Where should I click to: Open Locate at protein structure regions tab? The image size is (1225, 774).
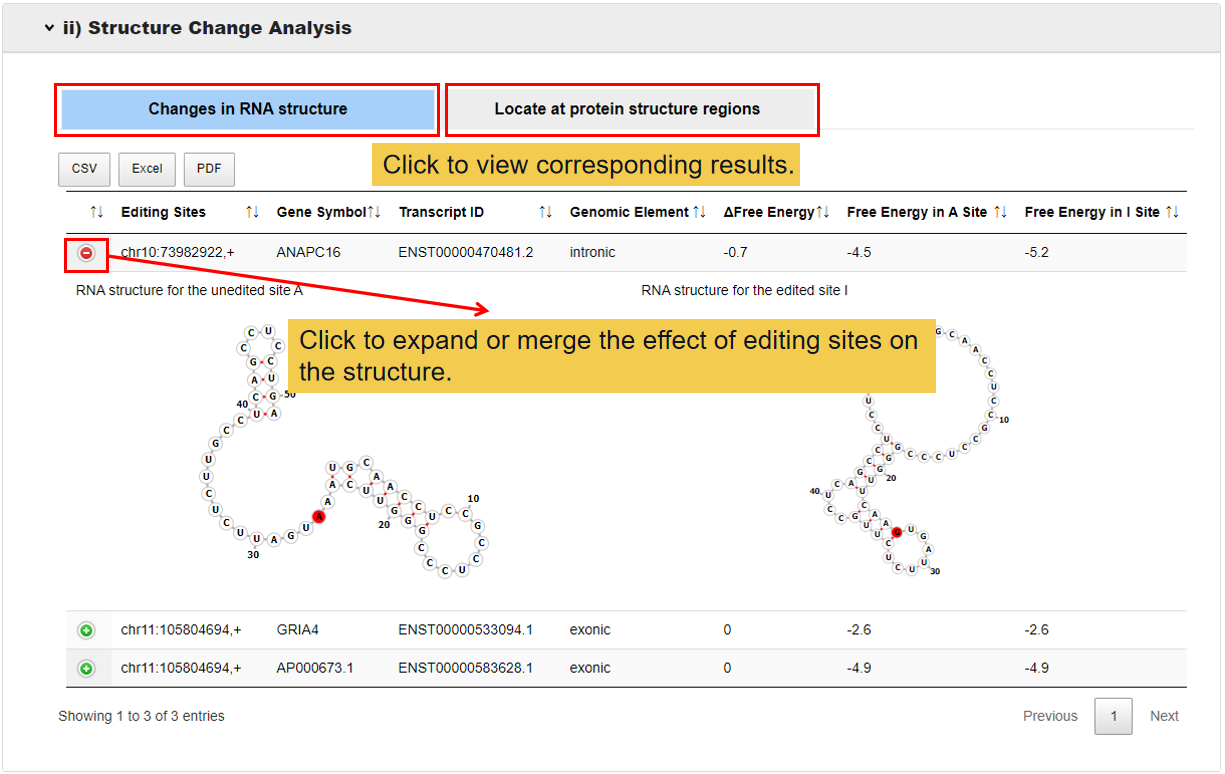coord(627,109)
